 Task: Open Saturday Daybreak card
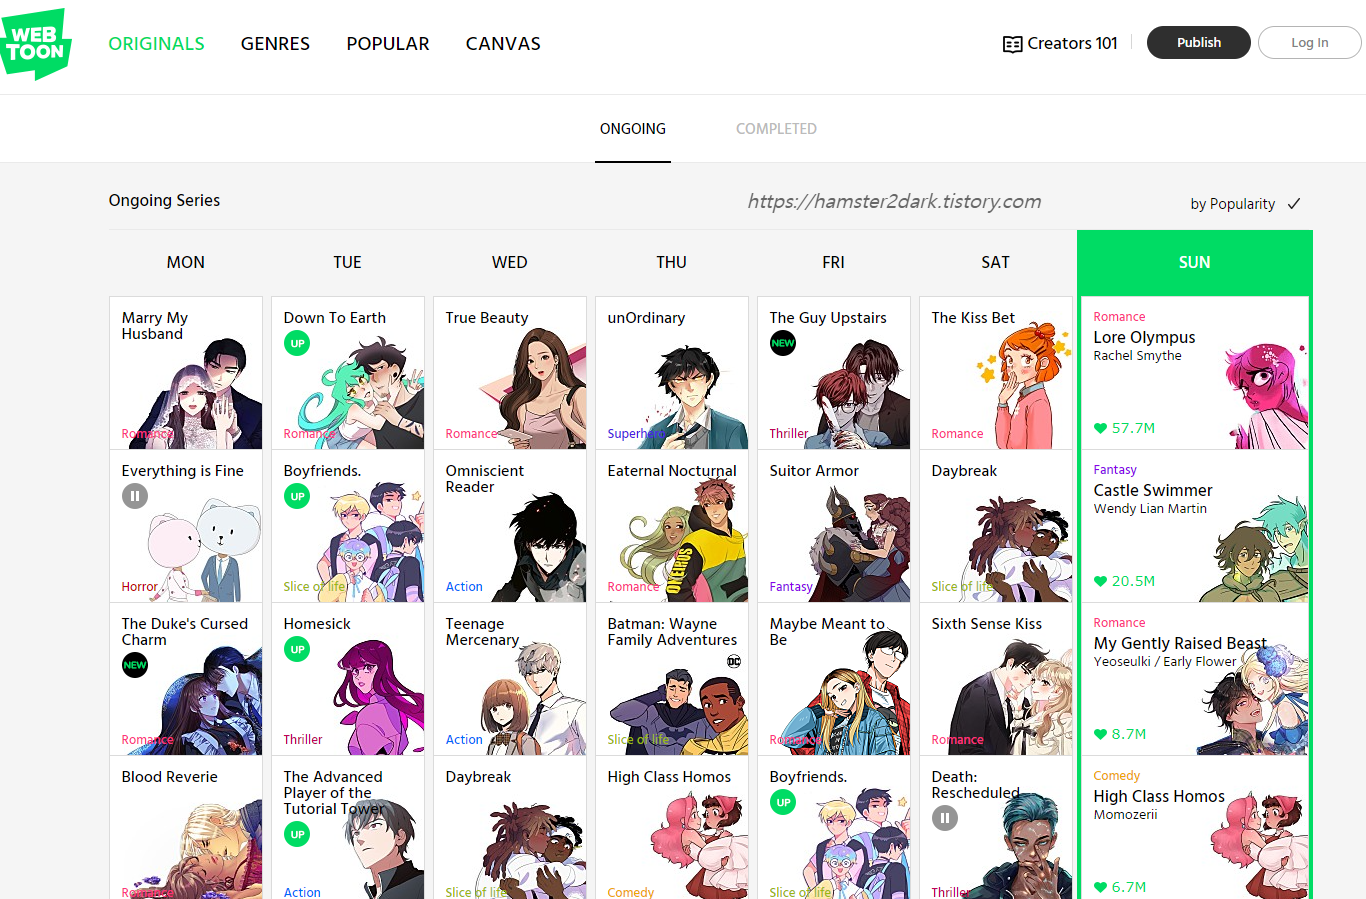996,526
